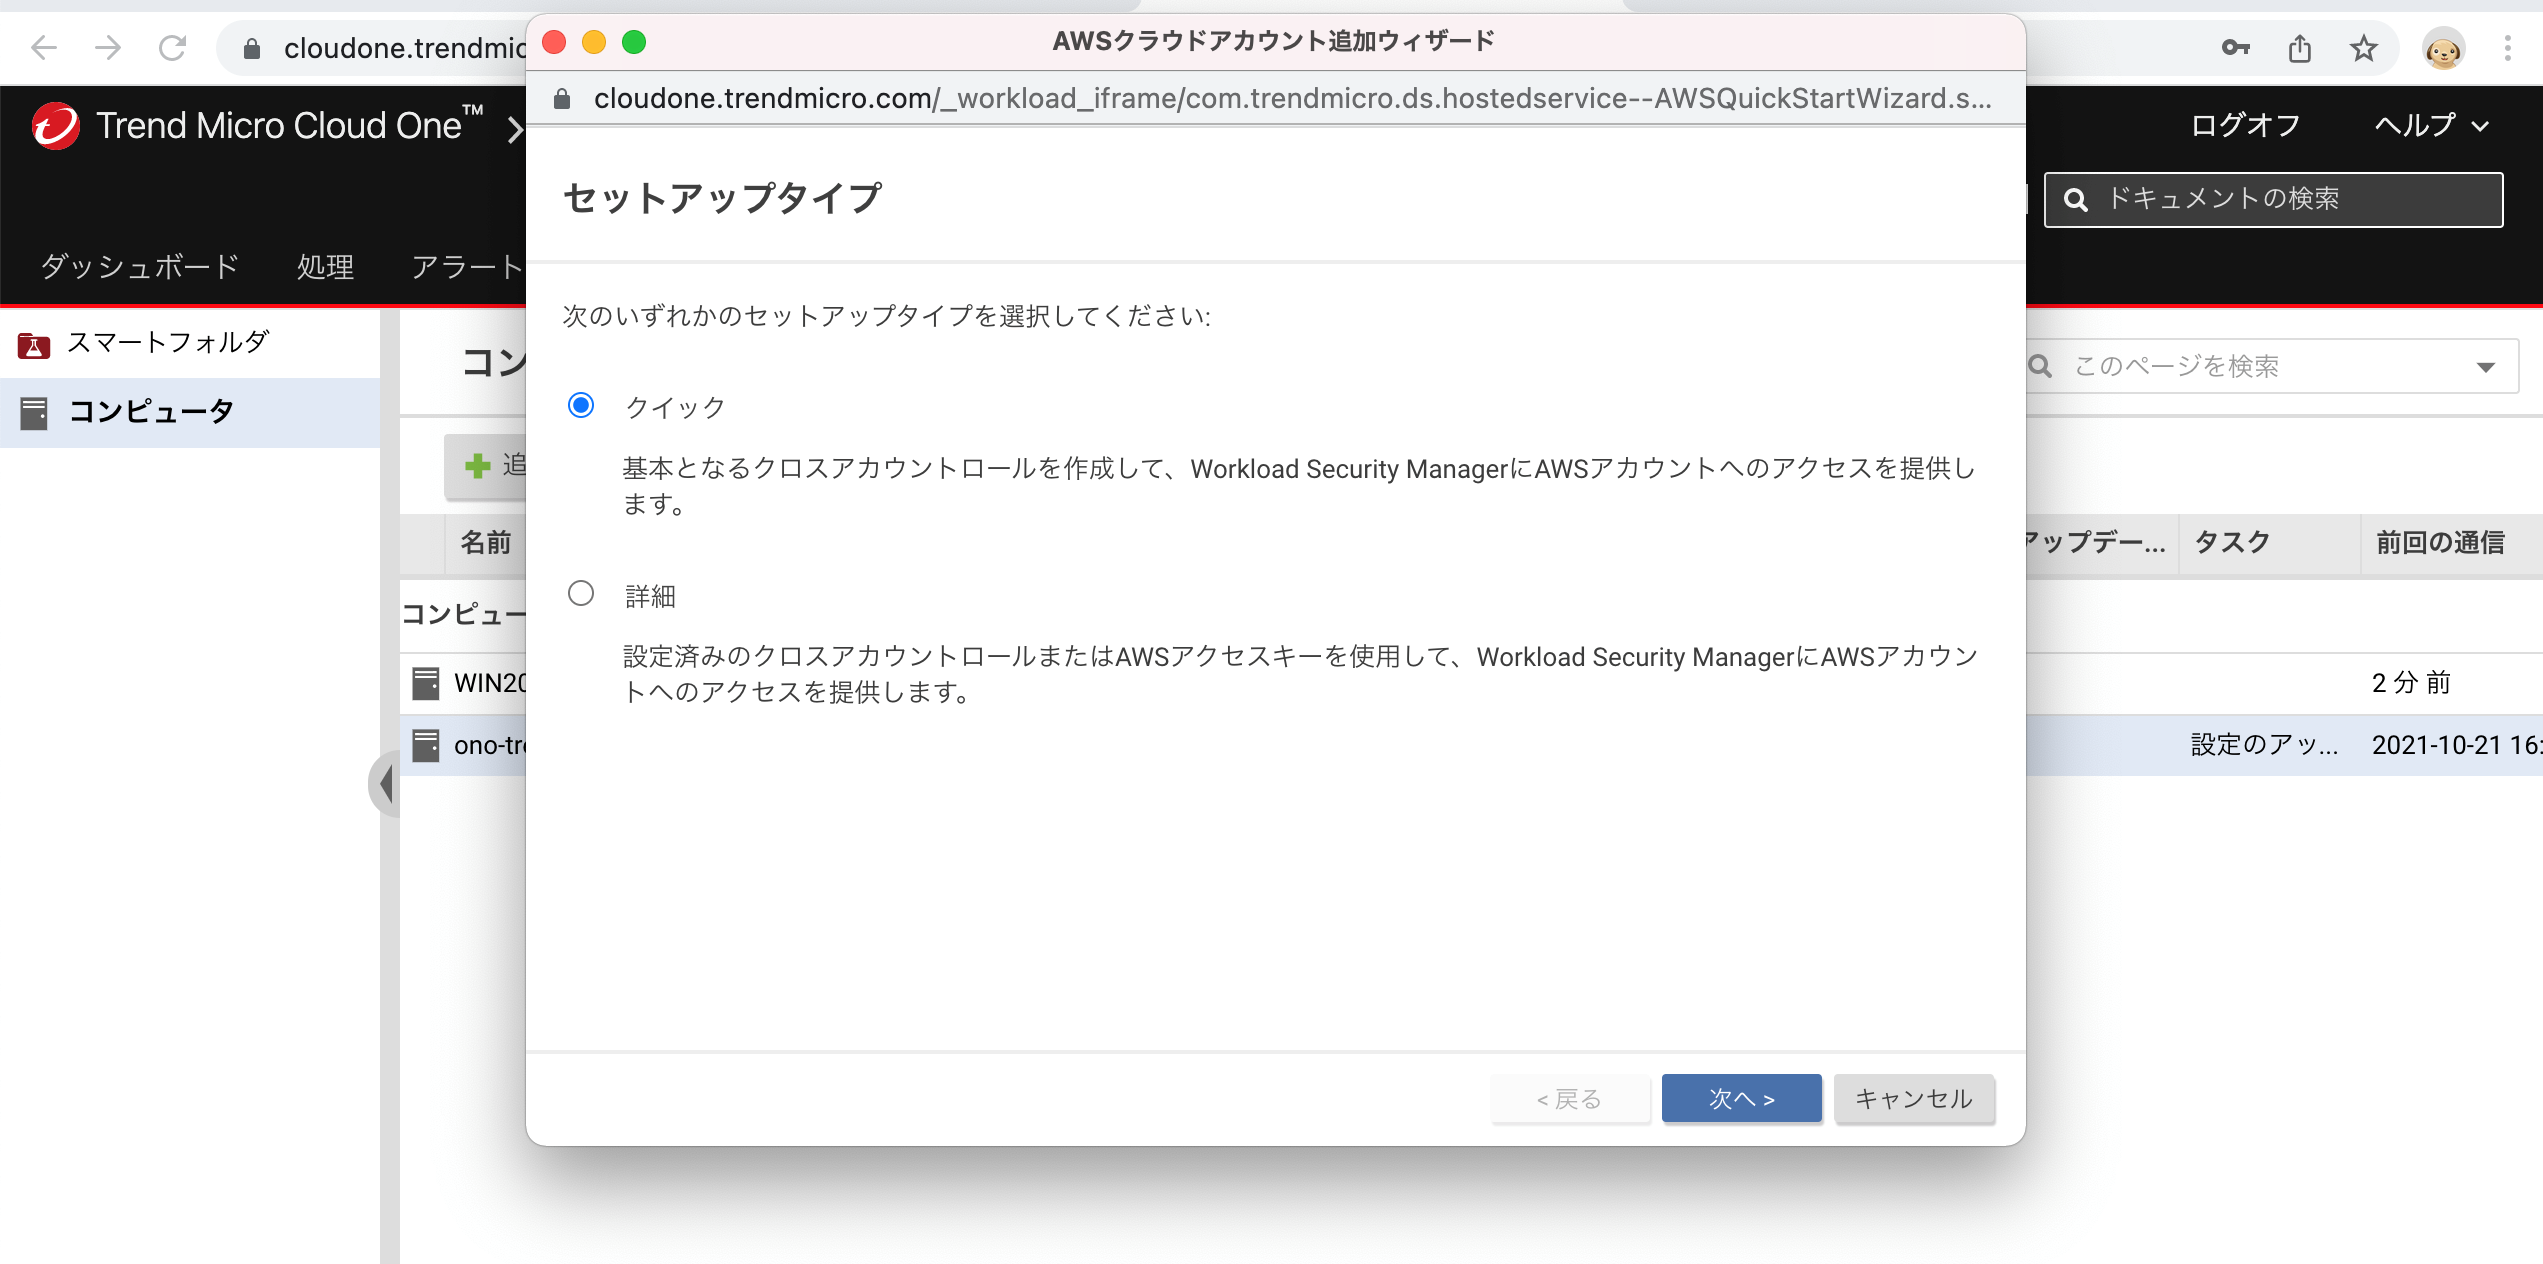Click the magnifier icon in document search
The height and width of the screenshot is (1264, 2543).
pos(2076,199)
